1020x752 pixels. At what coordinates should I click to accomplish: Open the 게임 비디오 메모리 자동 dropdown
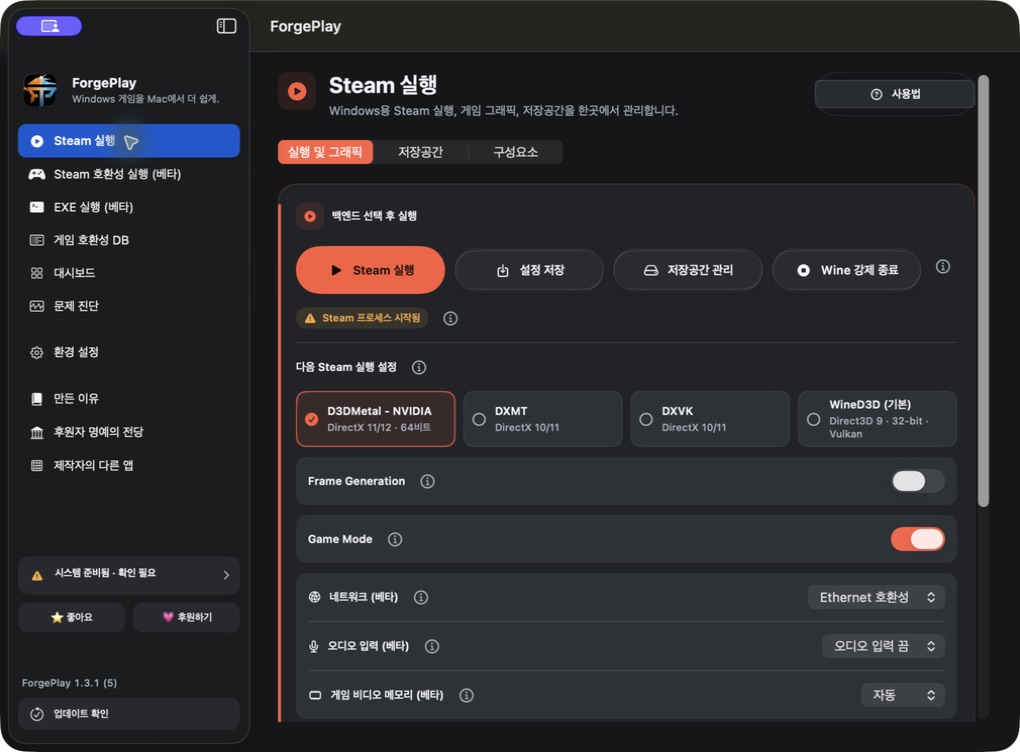click(903, 695)
